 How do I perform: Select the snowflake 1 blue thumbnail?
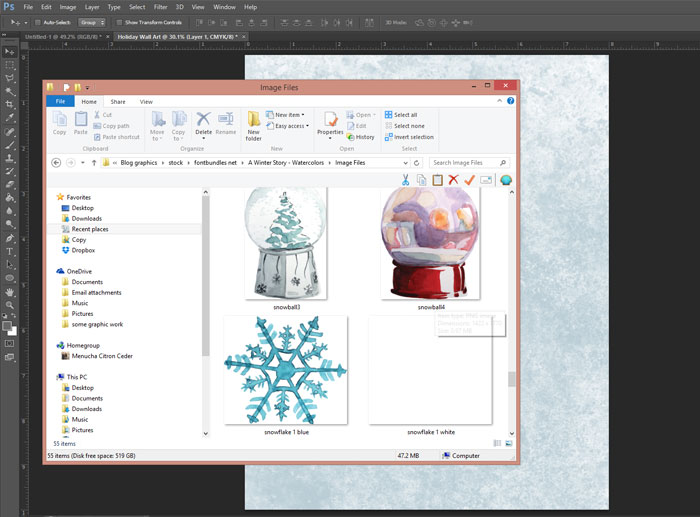coord(286,370)
